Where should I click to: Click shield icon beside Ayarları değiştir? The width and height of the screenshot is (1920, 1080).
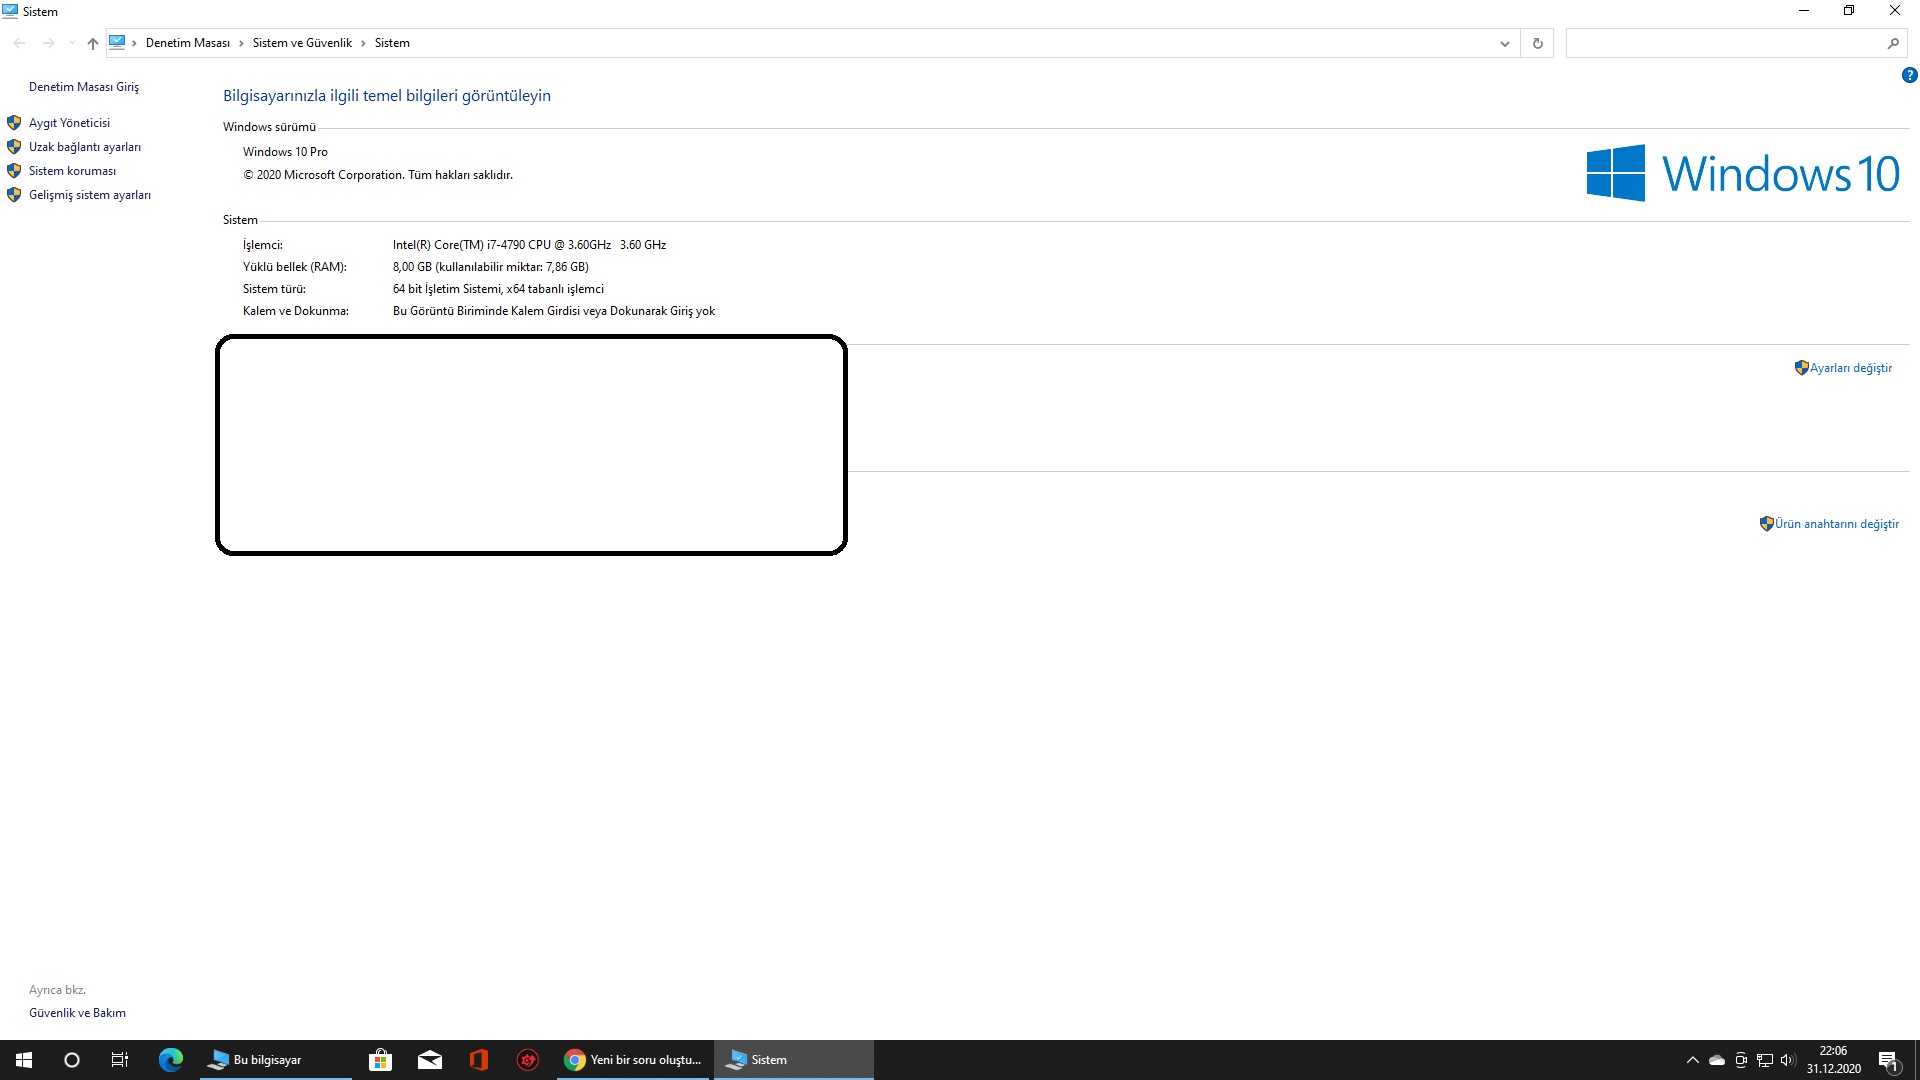[x=1801, y=368]
